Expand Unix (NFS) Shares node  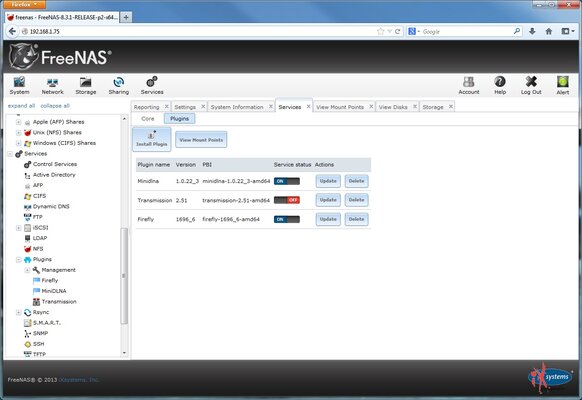(19, 132)
